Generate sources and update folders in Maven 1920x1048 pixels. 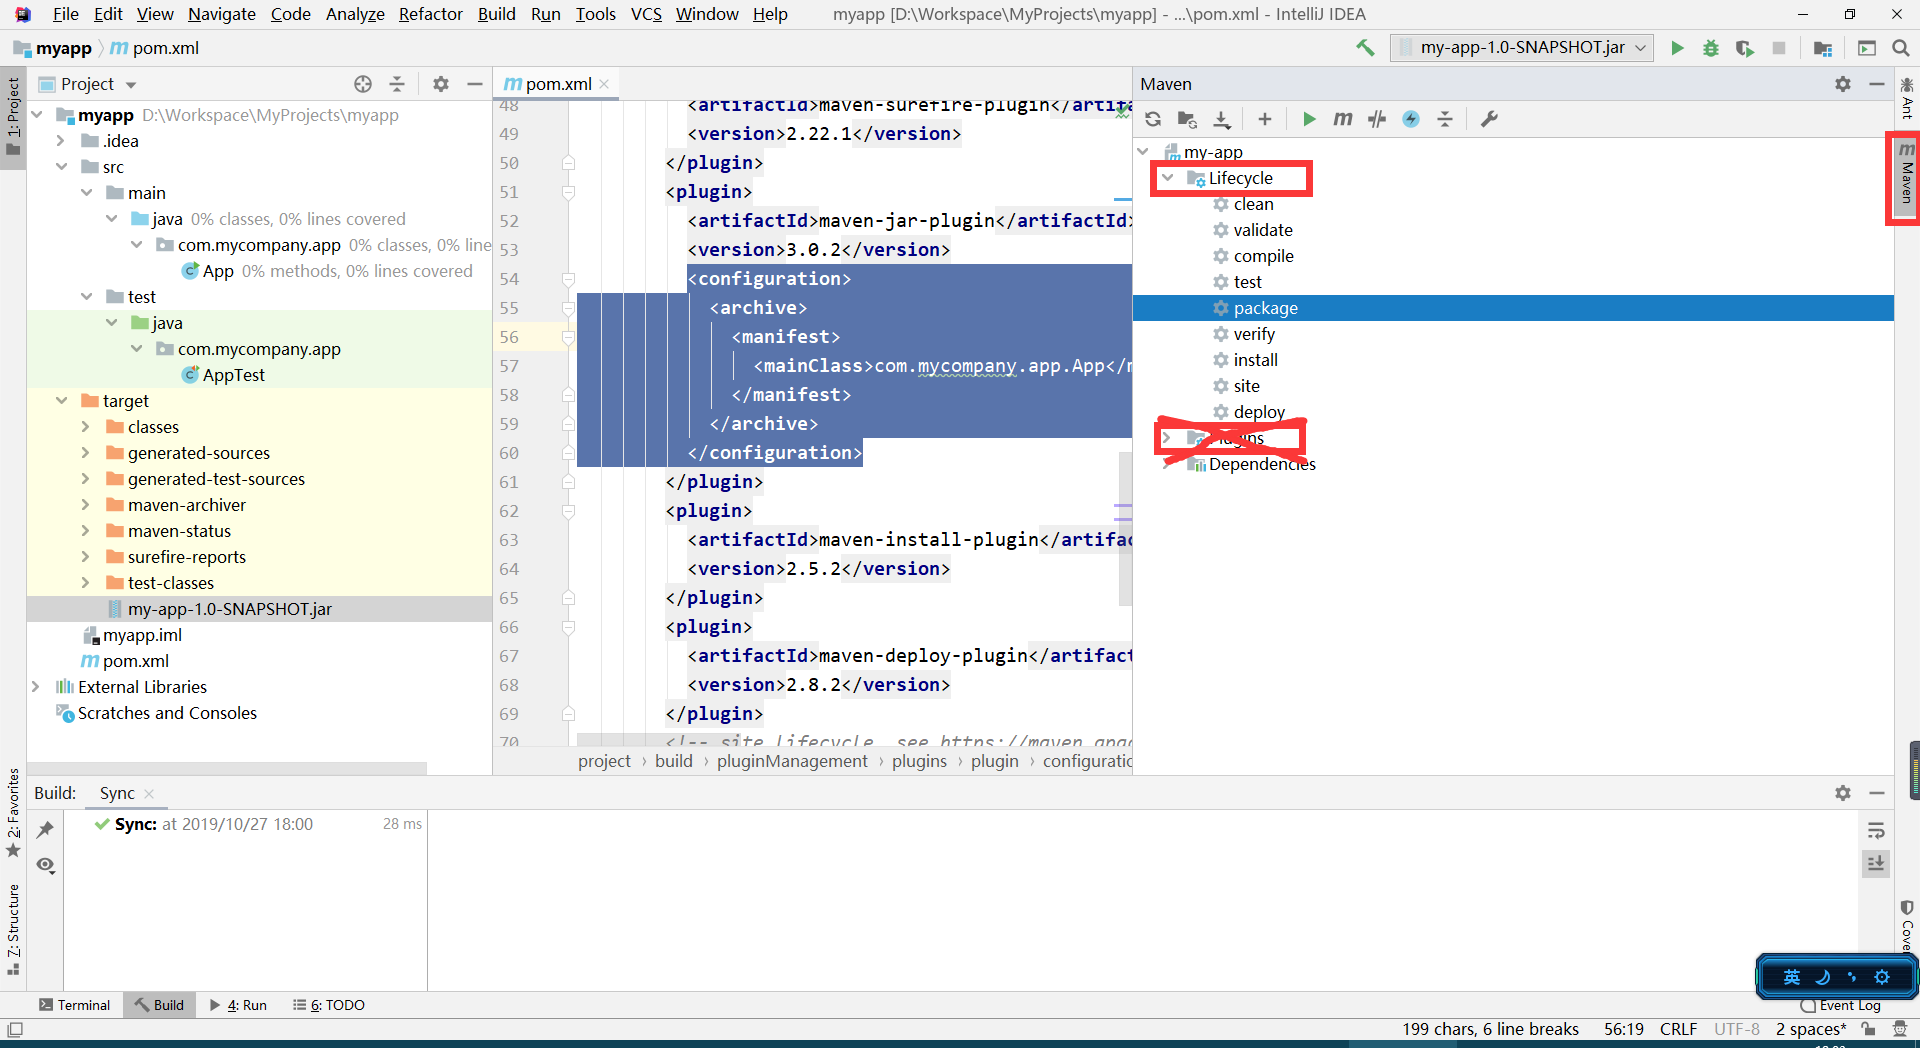(x=1187, y=119)
